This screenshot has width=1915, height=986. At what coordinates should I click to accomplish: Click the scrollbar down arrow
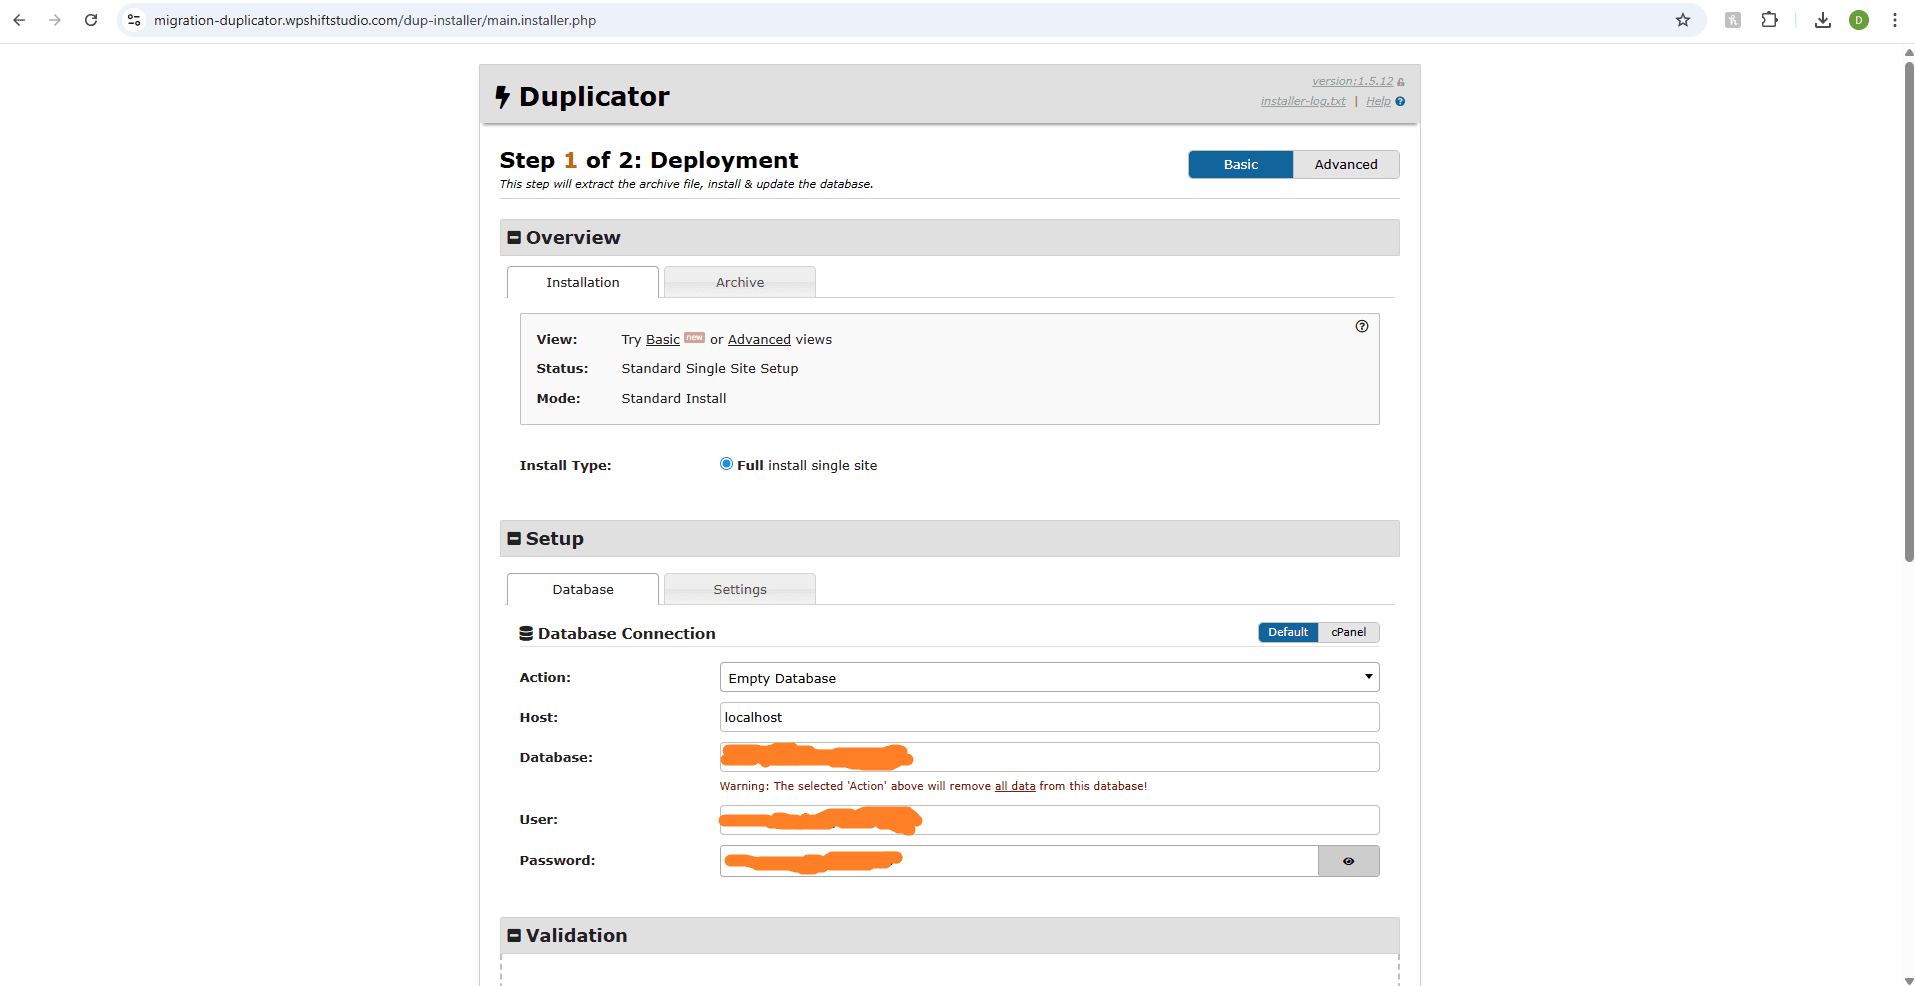[1909, 980]
